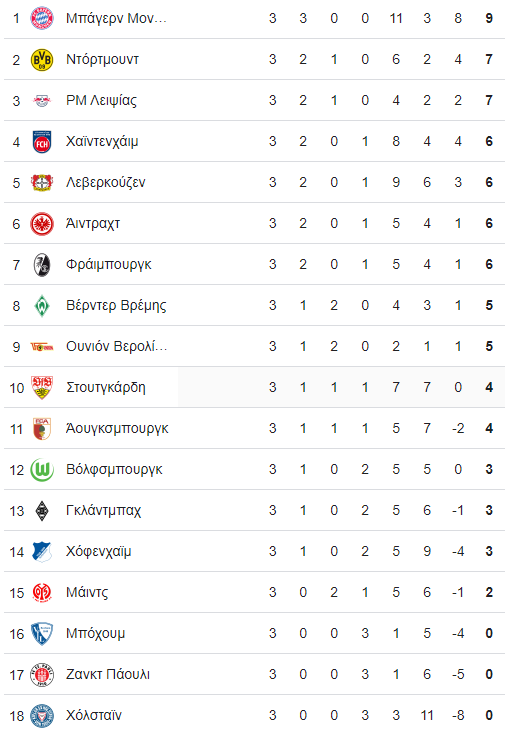Screen dimensions: 505x732
Task: Click the Bayern Munich club crest
Action: coord(42,18)
